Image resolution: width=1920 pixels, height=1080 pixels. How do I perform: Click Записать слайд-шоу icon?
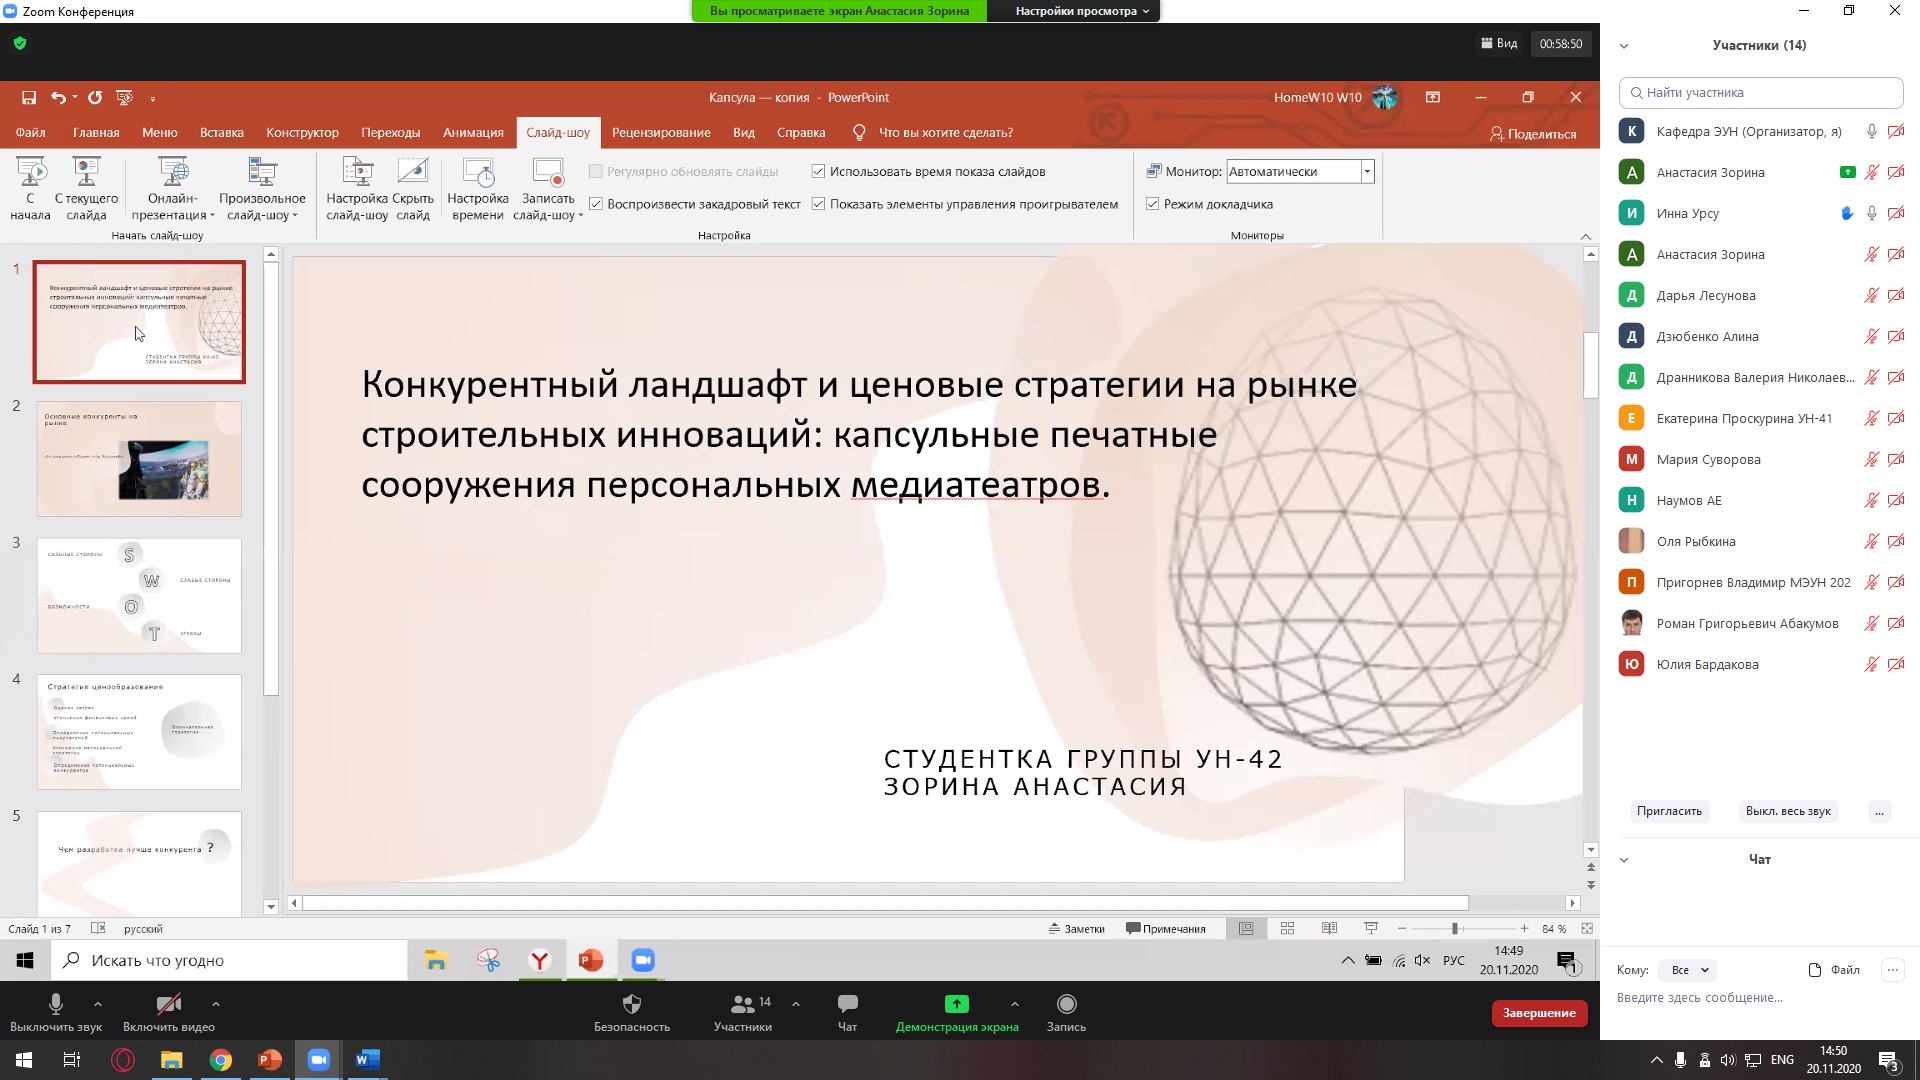click(548, 172)
